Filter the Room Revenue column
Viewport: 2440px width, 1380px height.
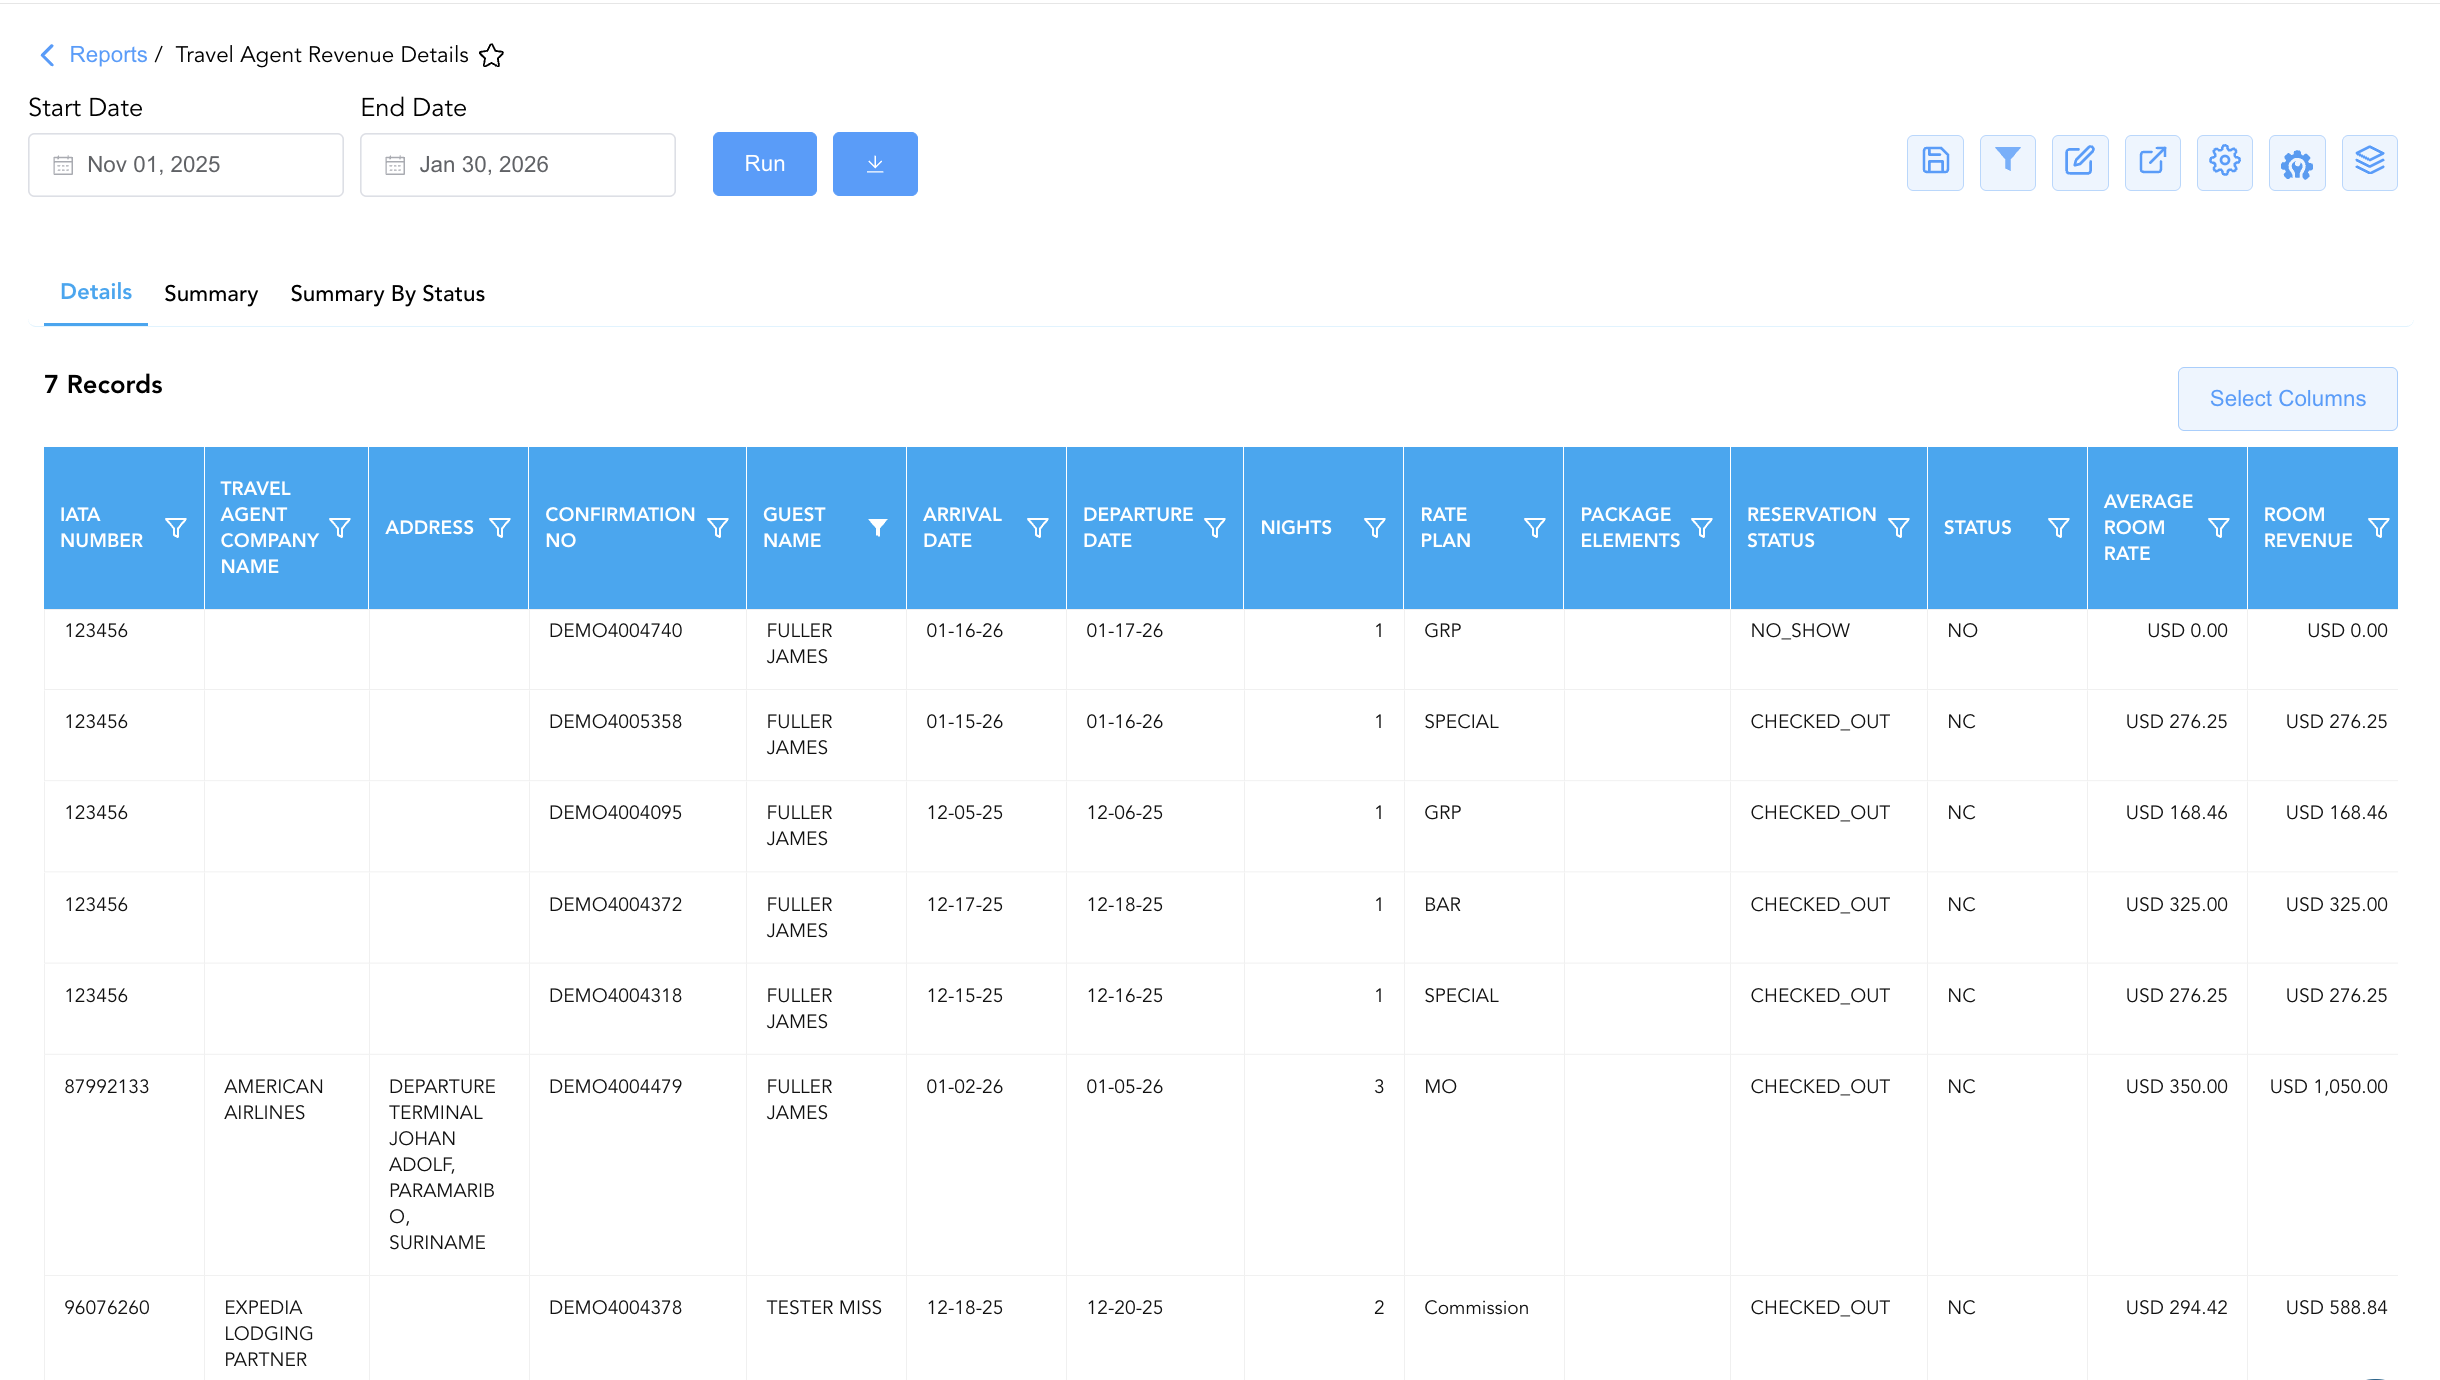click(x=2379, y=527)
